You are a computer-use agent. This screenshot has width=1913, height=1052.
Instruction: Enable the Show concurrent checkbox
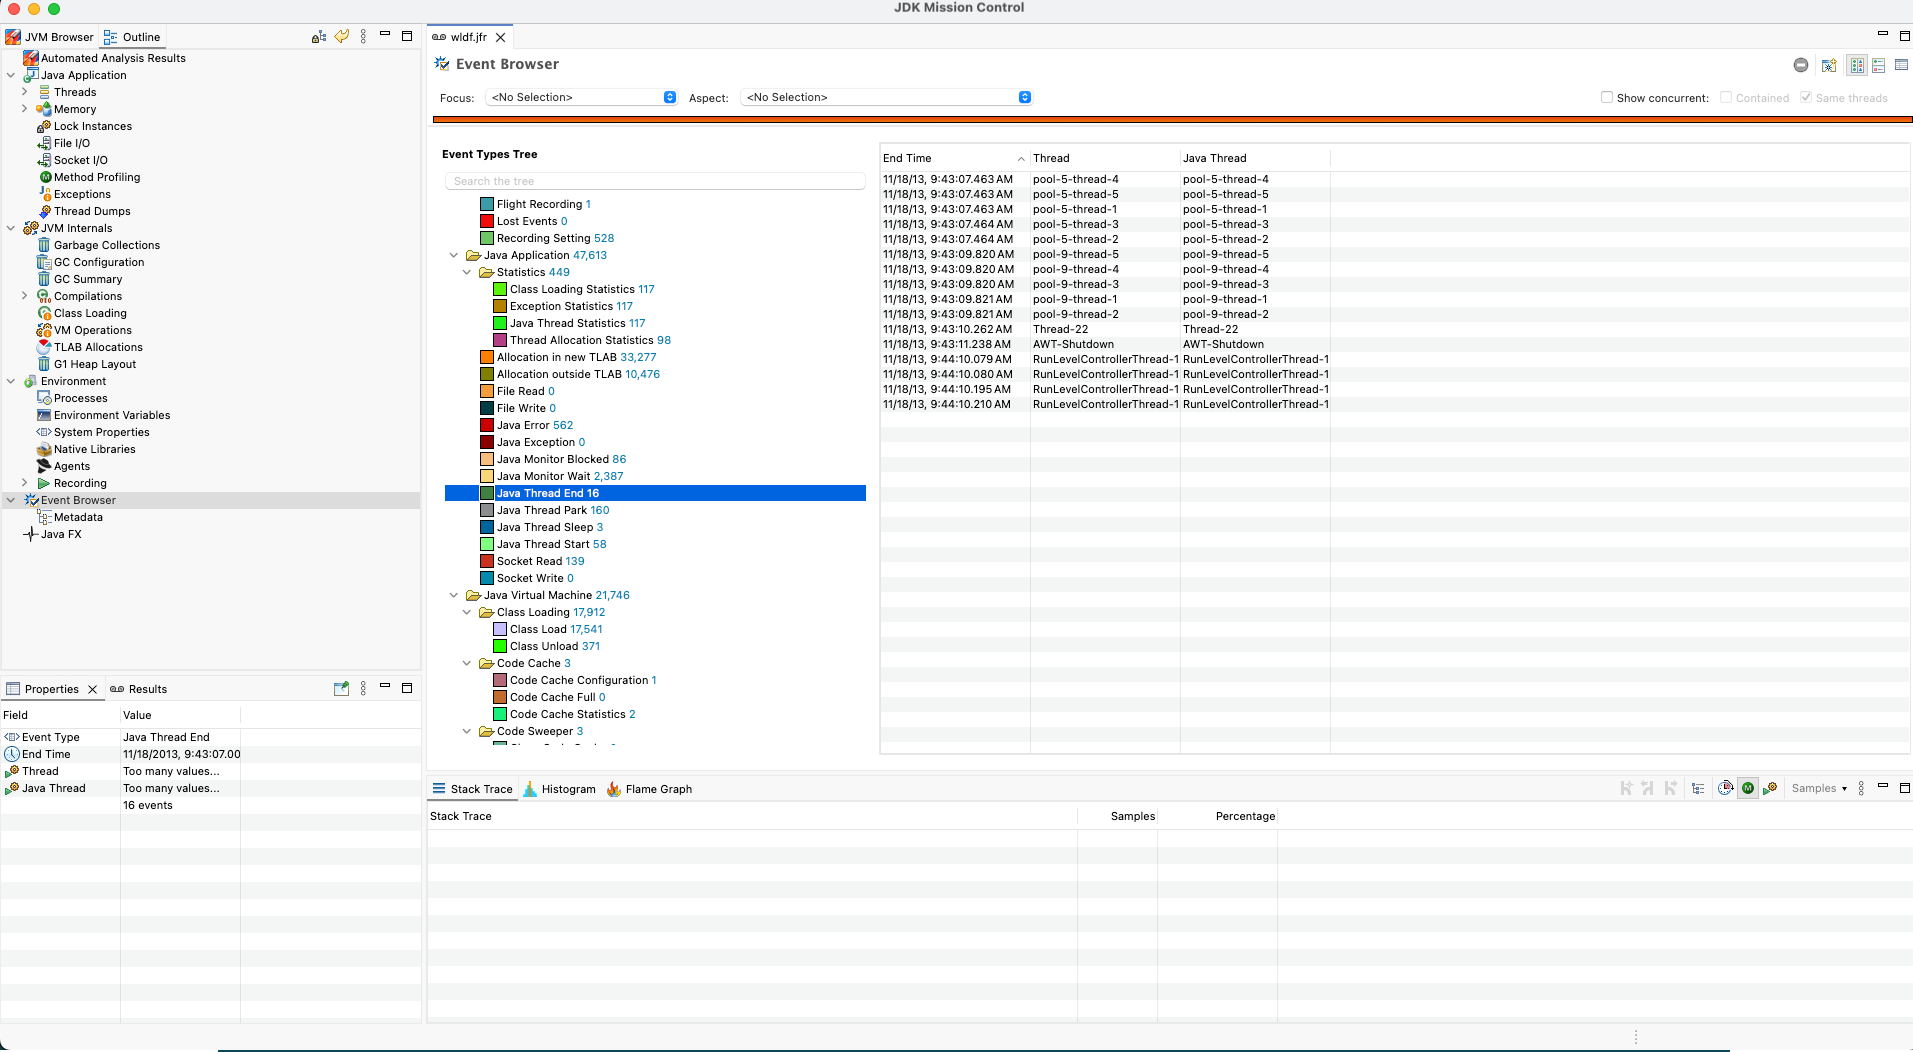tap(1607, 98)
